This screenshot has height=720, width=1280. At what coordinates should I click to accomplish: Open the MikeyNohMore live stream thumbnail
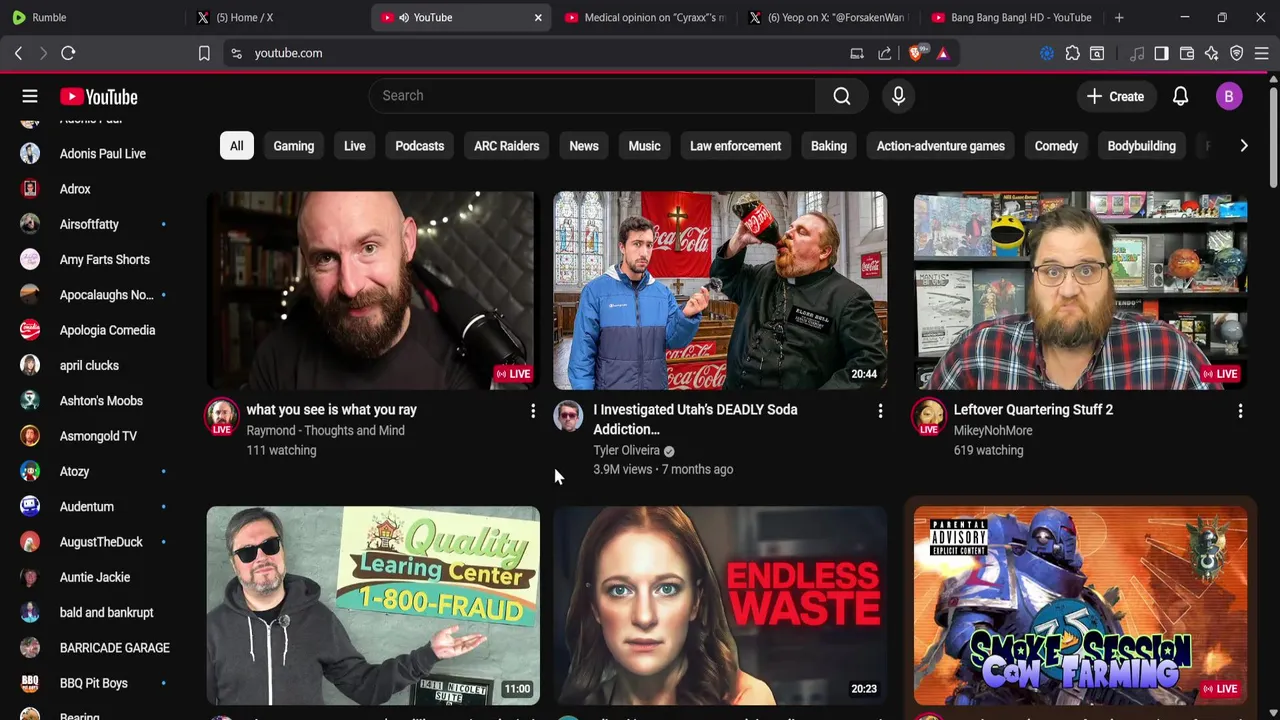1080,290
